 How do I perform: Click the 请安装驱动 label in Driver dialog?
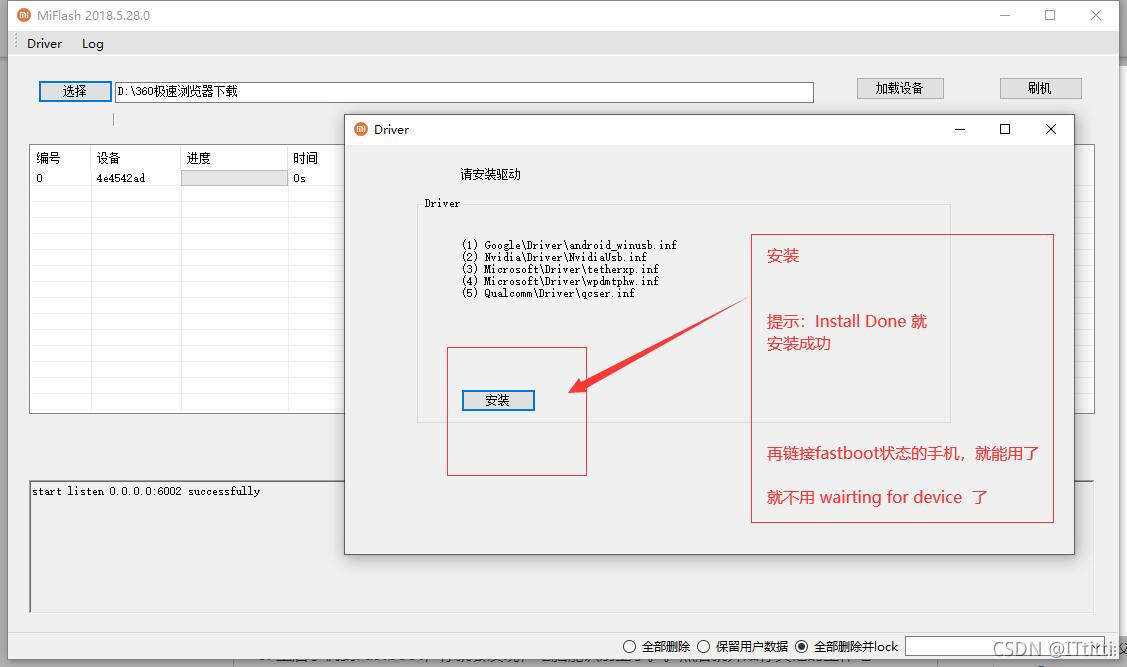[x=490, y=175]
